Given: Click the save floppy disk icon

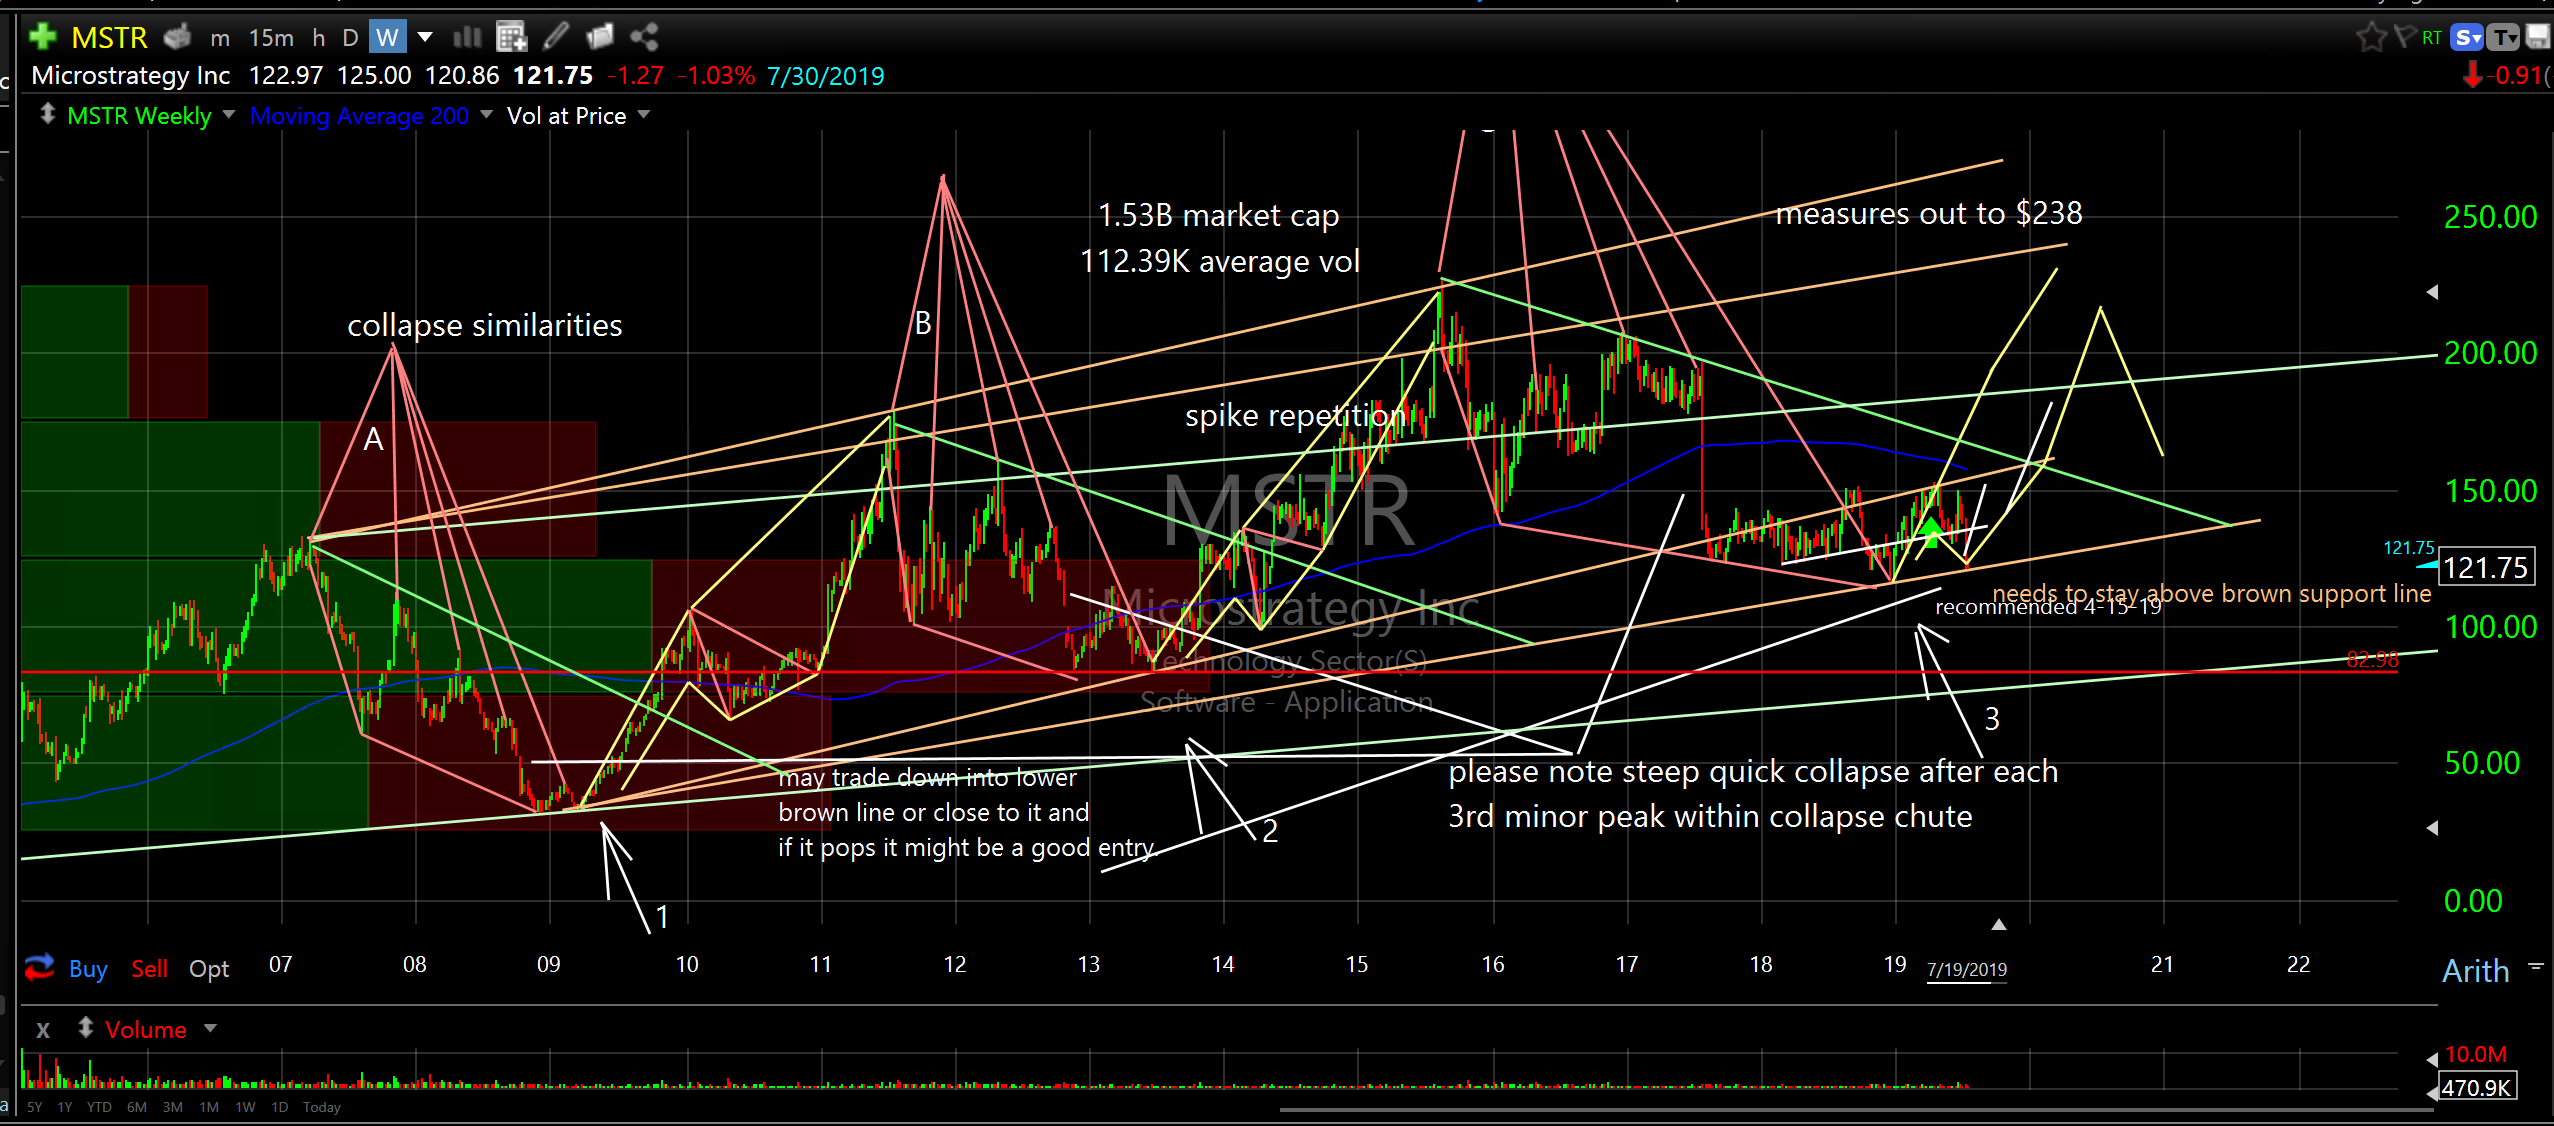Looking at the screenshot, I should pyautogui.click(x=2537, y=37).
